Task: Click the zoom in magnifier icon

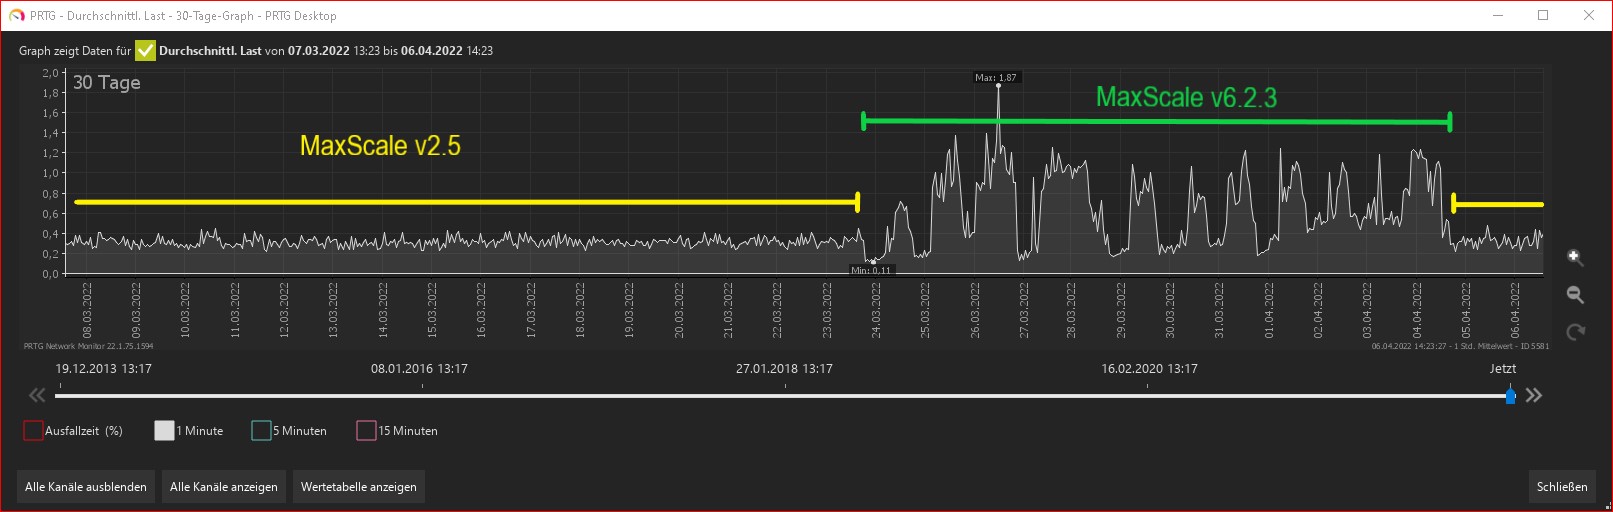Action: (1575, 258)
